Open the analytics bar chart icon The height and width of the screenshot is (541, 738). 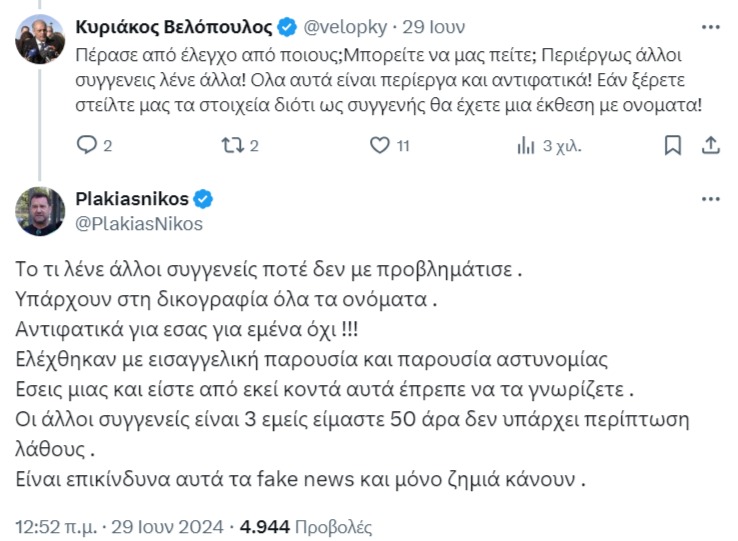pos(526,146)
